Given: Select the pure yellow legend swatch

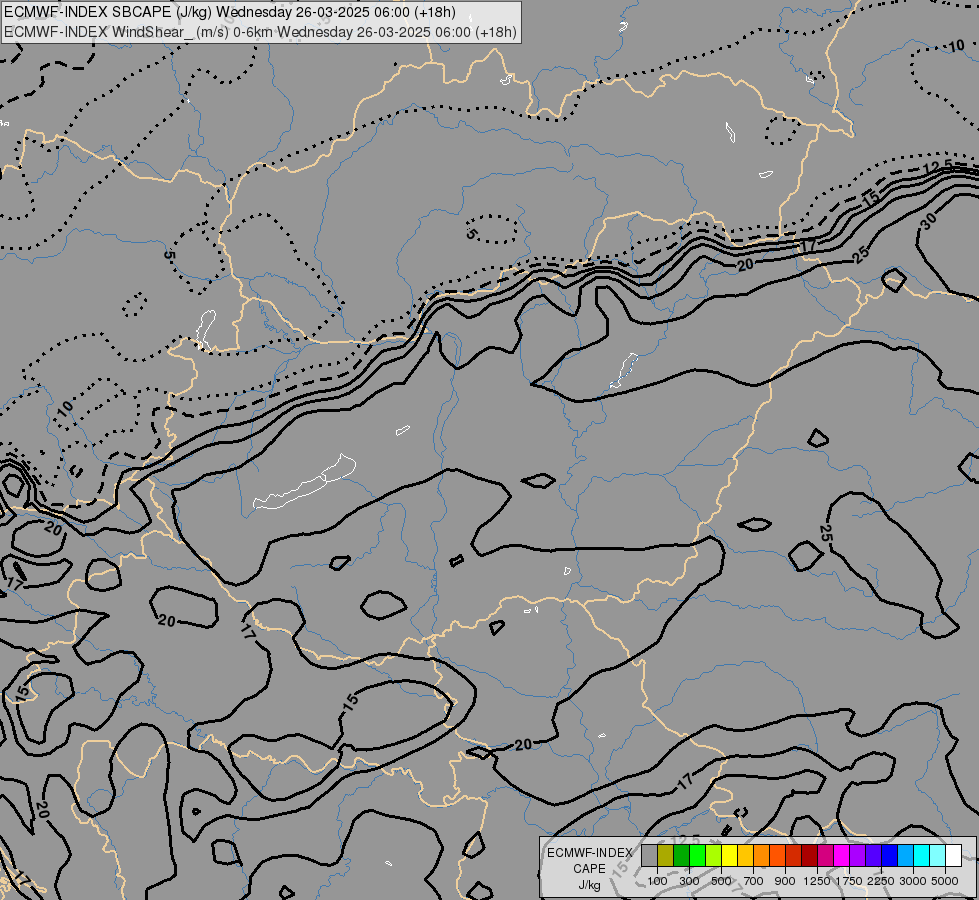Looking at the screenshot, I should pos(730,856).
